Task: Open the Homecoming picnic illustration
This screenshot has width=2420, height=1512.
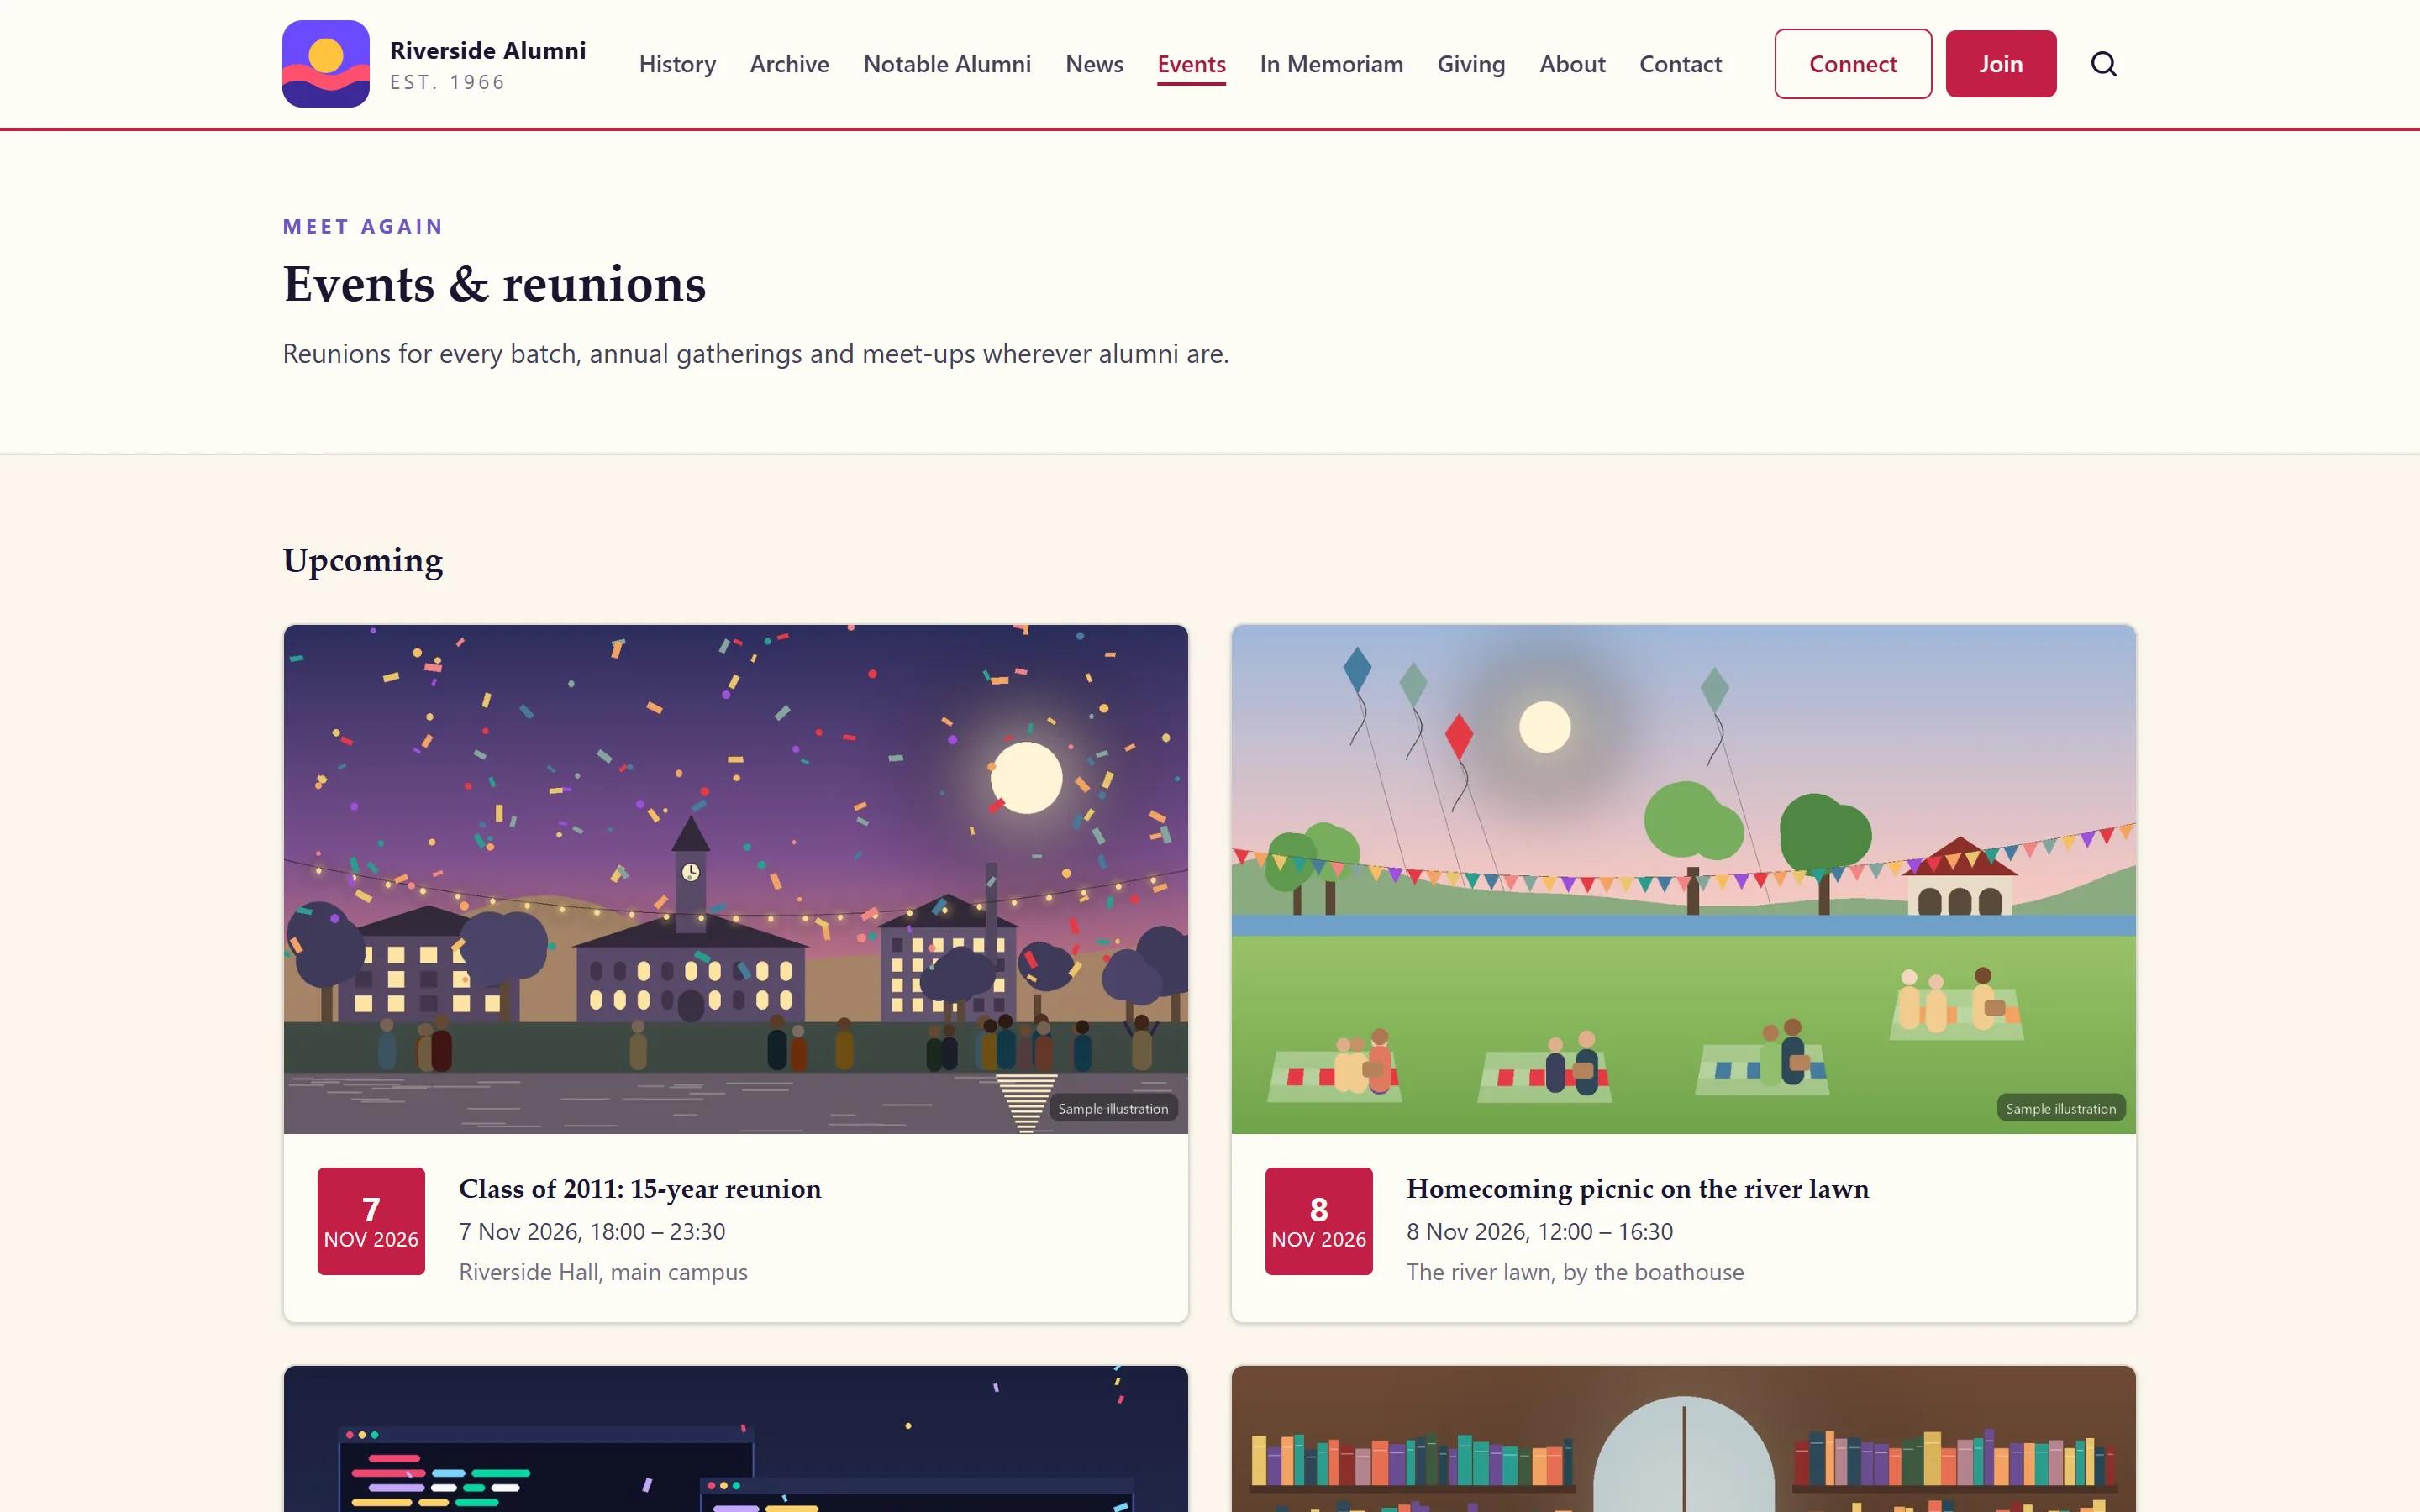Action: (x=1684, y=879)
